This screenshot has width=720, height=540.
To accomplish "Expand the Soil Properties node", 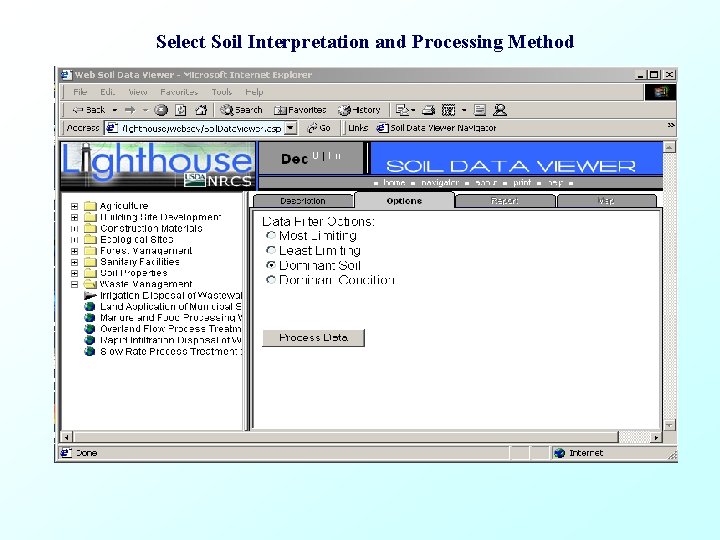I will [x=74, y=273].
